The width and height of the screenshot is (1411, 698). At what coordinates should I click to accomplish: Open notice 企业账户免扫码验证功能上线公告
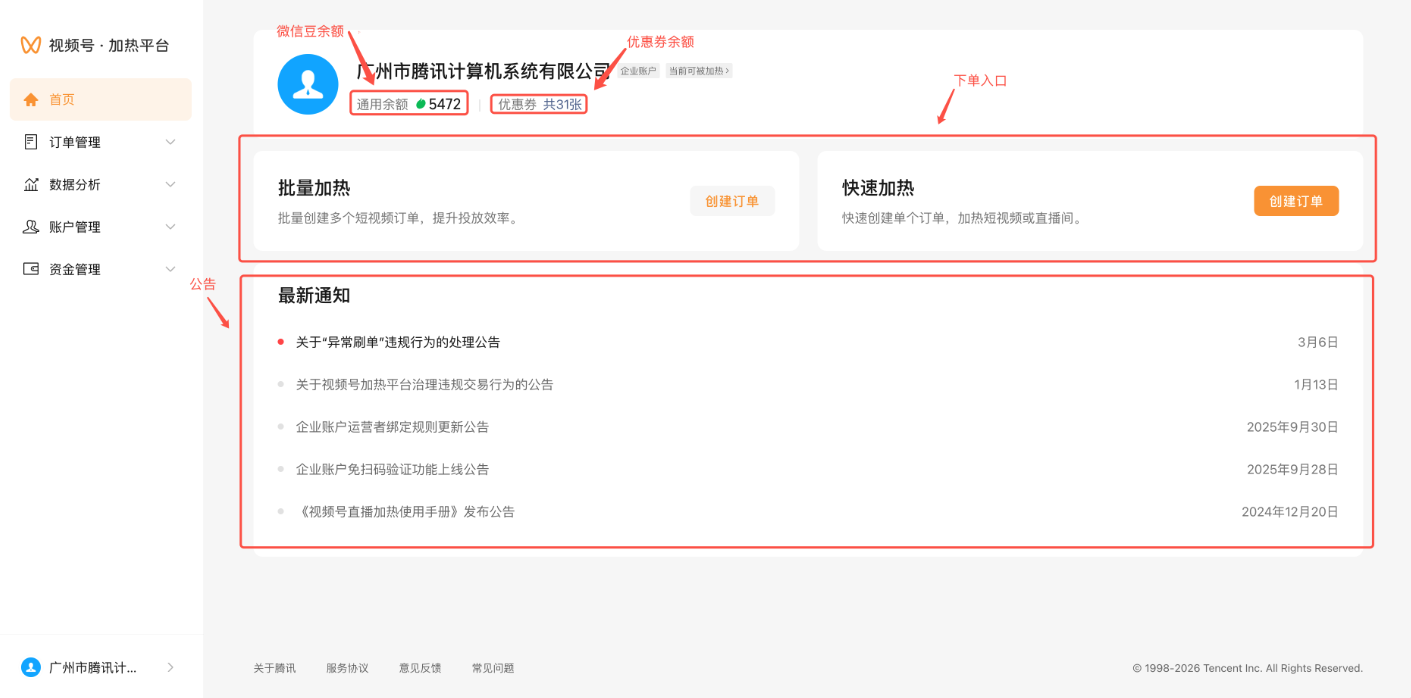[x=393, y=469]
